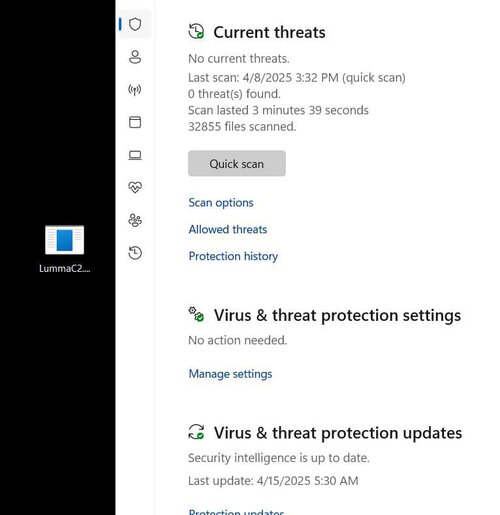Open Device performance & health heart icon
The image size is (500, 515).
coord(135,187)
